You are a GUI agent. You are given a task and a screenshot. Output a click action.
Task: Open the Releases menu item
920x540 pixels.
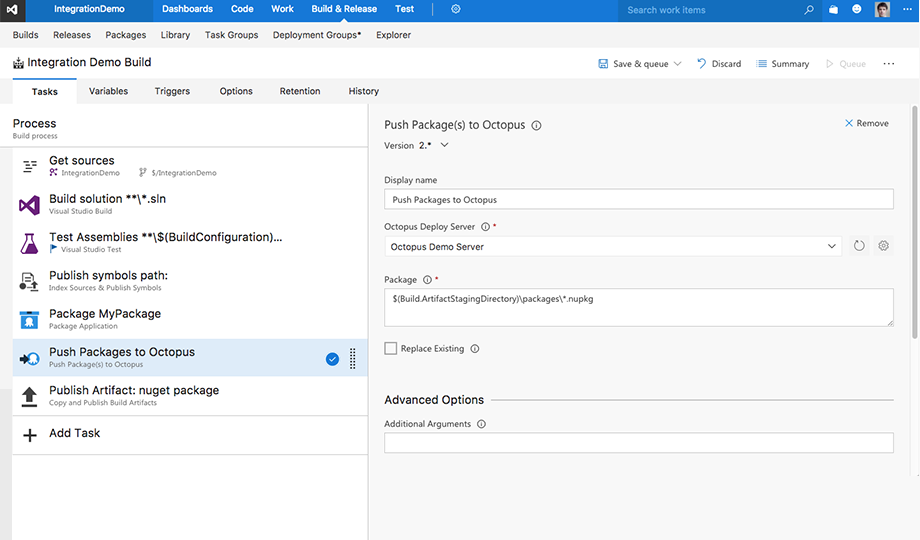(72, 35)
